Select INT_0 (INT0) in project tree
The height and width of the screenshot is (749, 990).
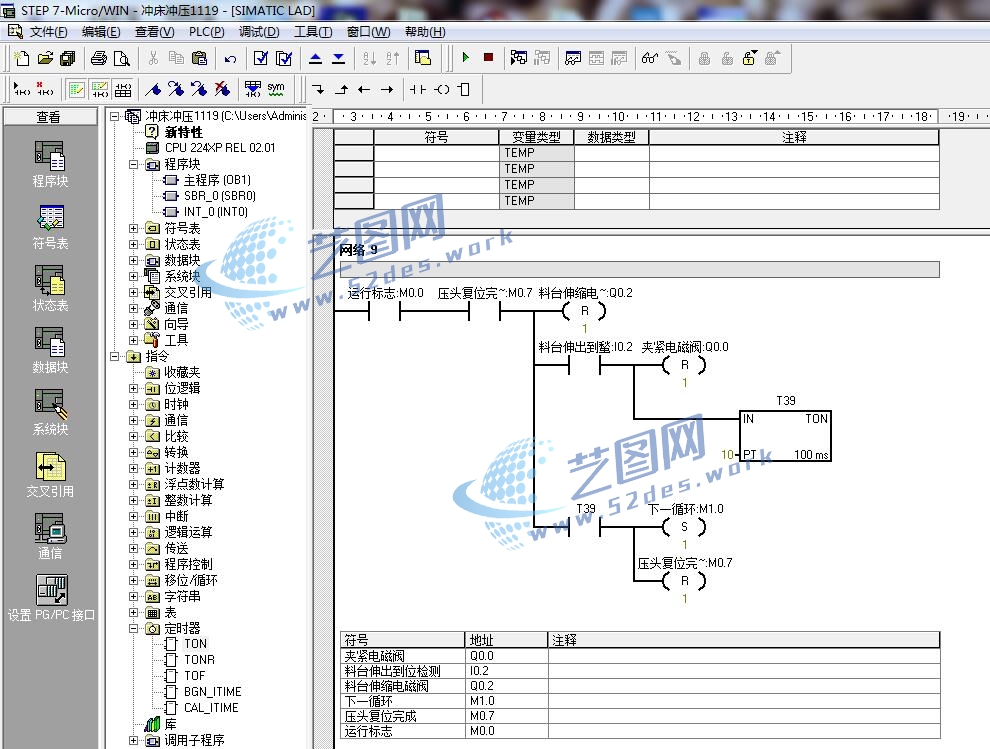[x=215, y=212]
